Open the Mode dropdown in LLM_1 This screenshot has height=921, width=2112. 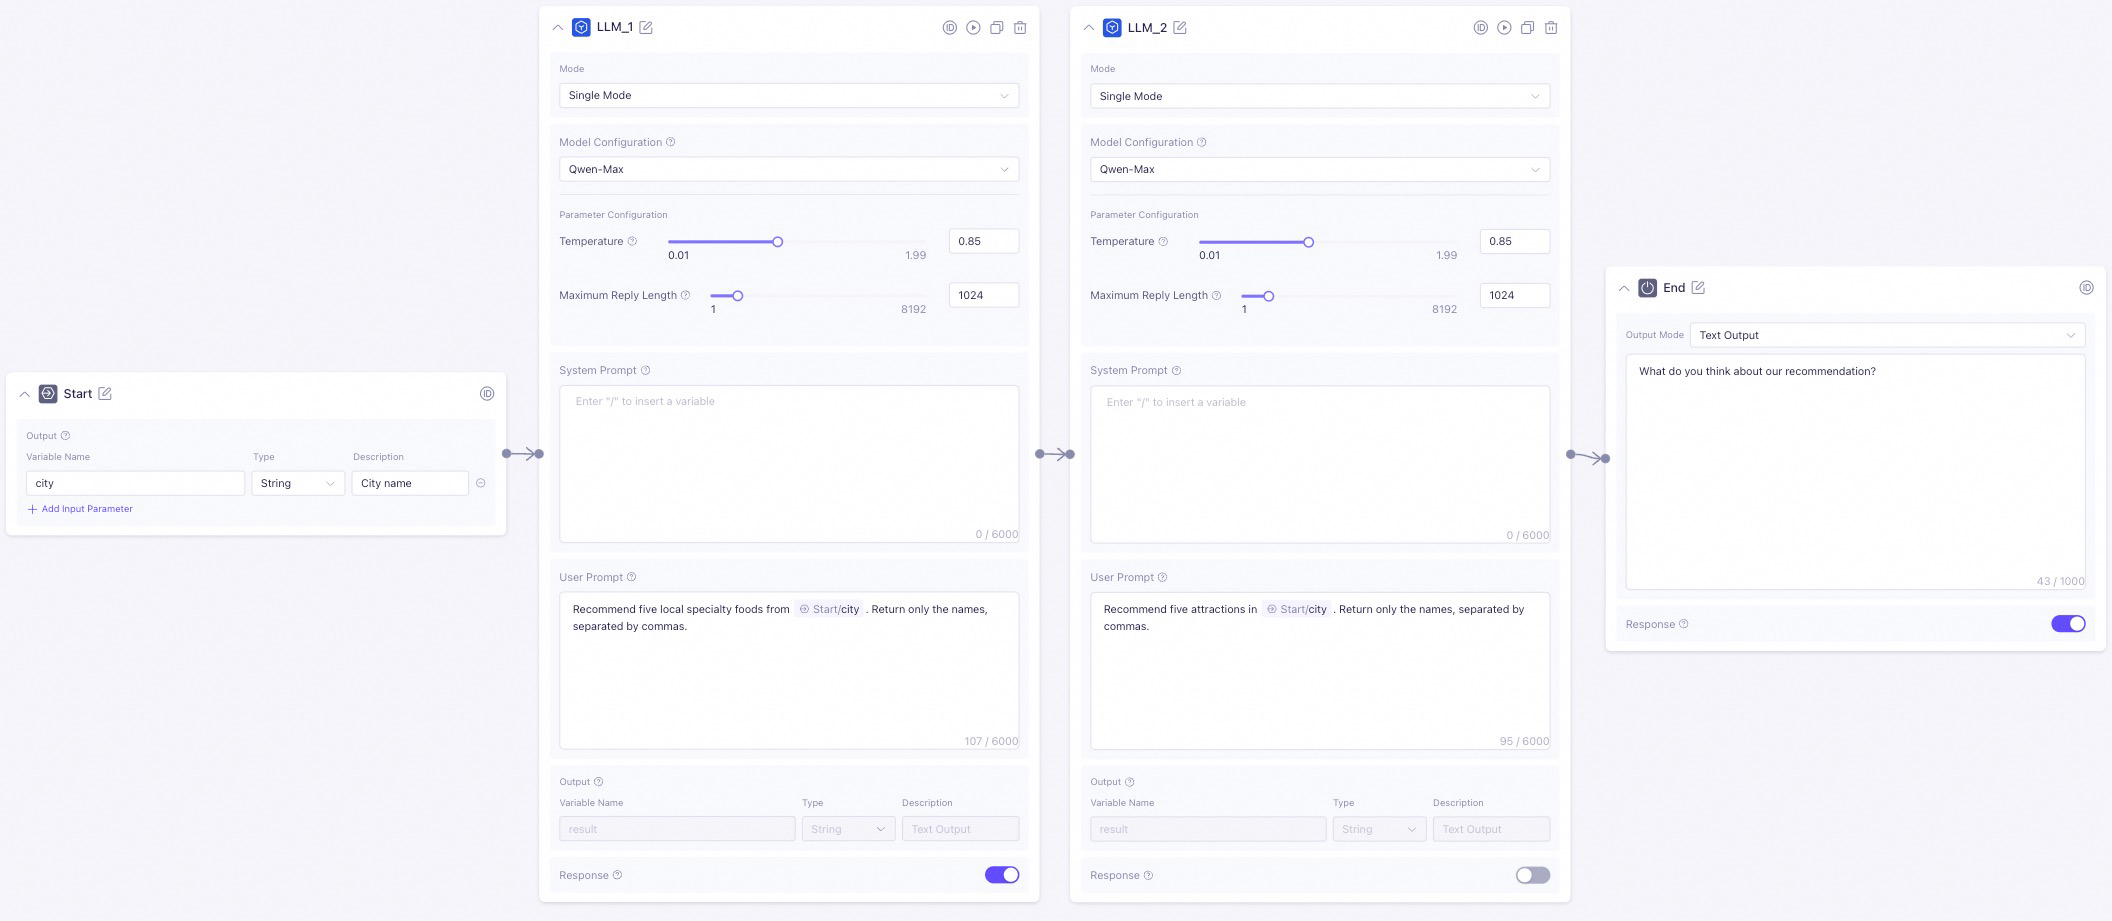[x=788, y=96]
